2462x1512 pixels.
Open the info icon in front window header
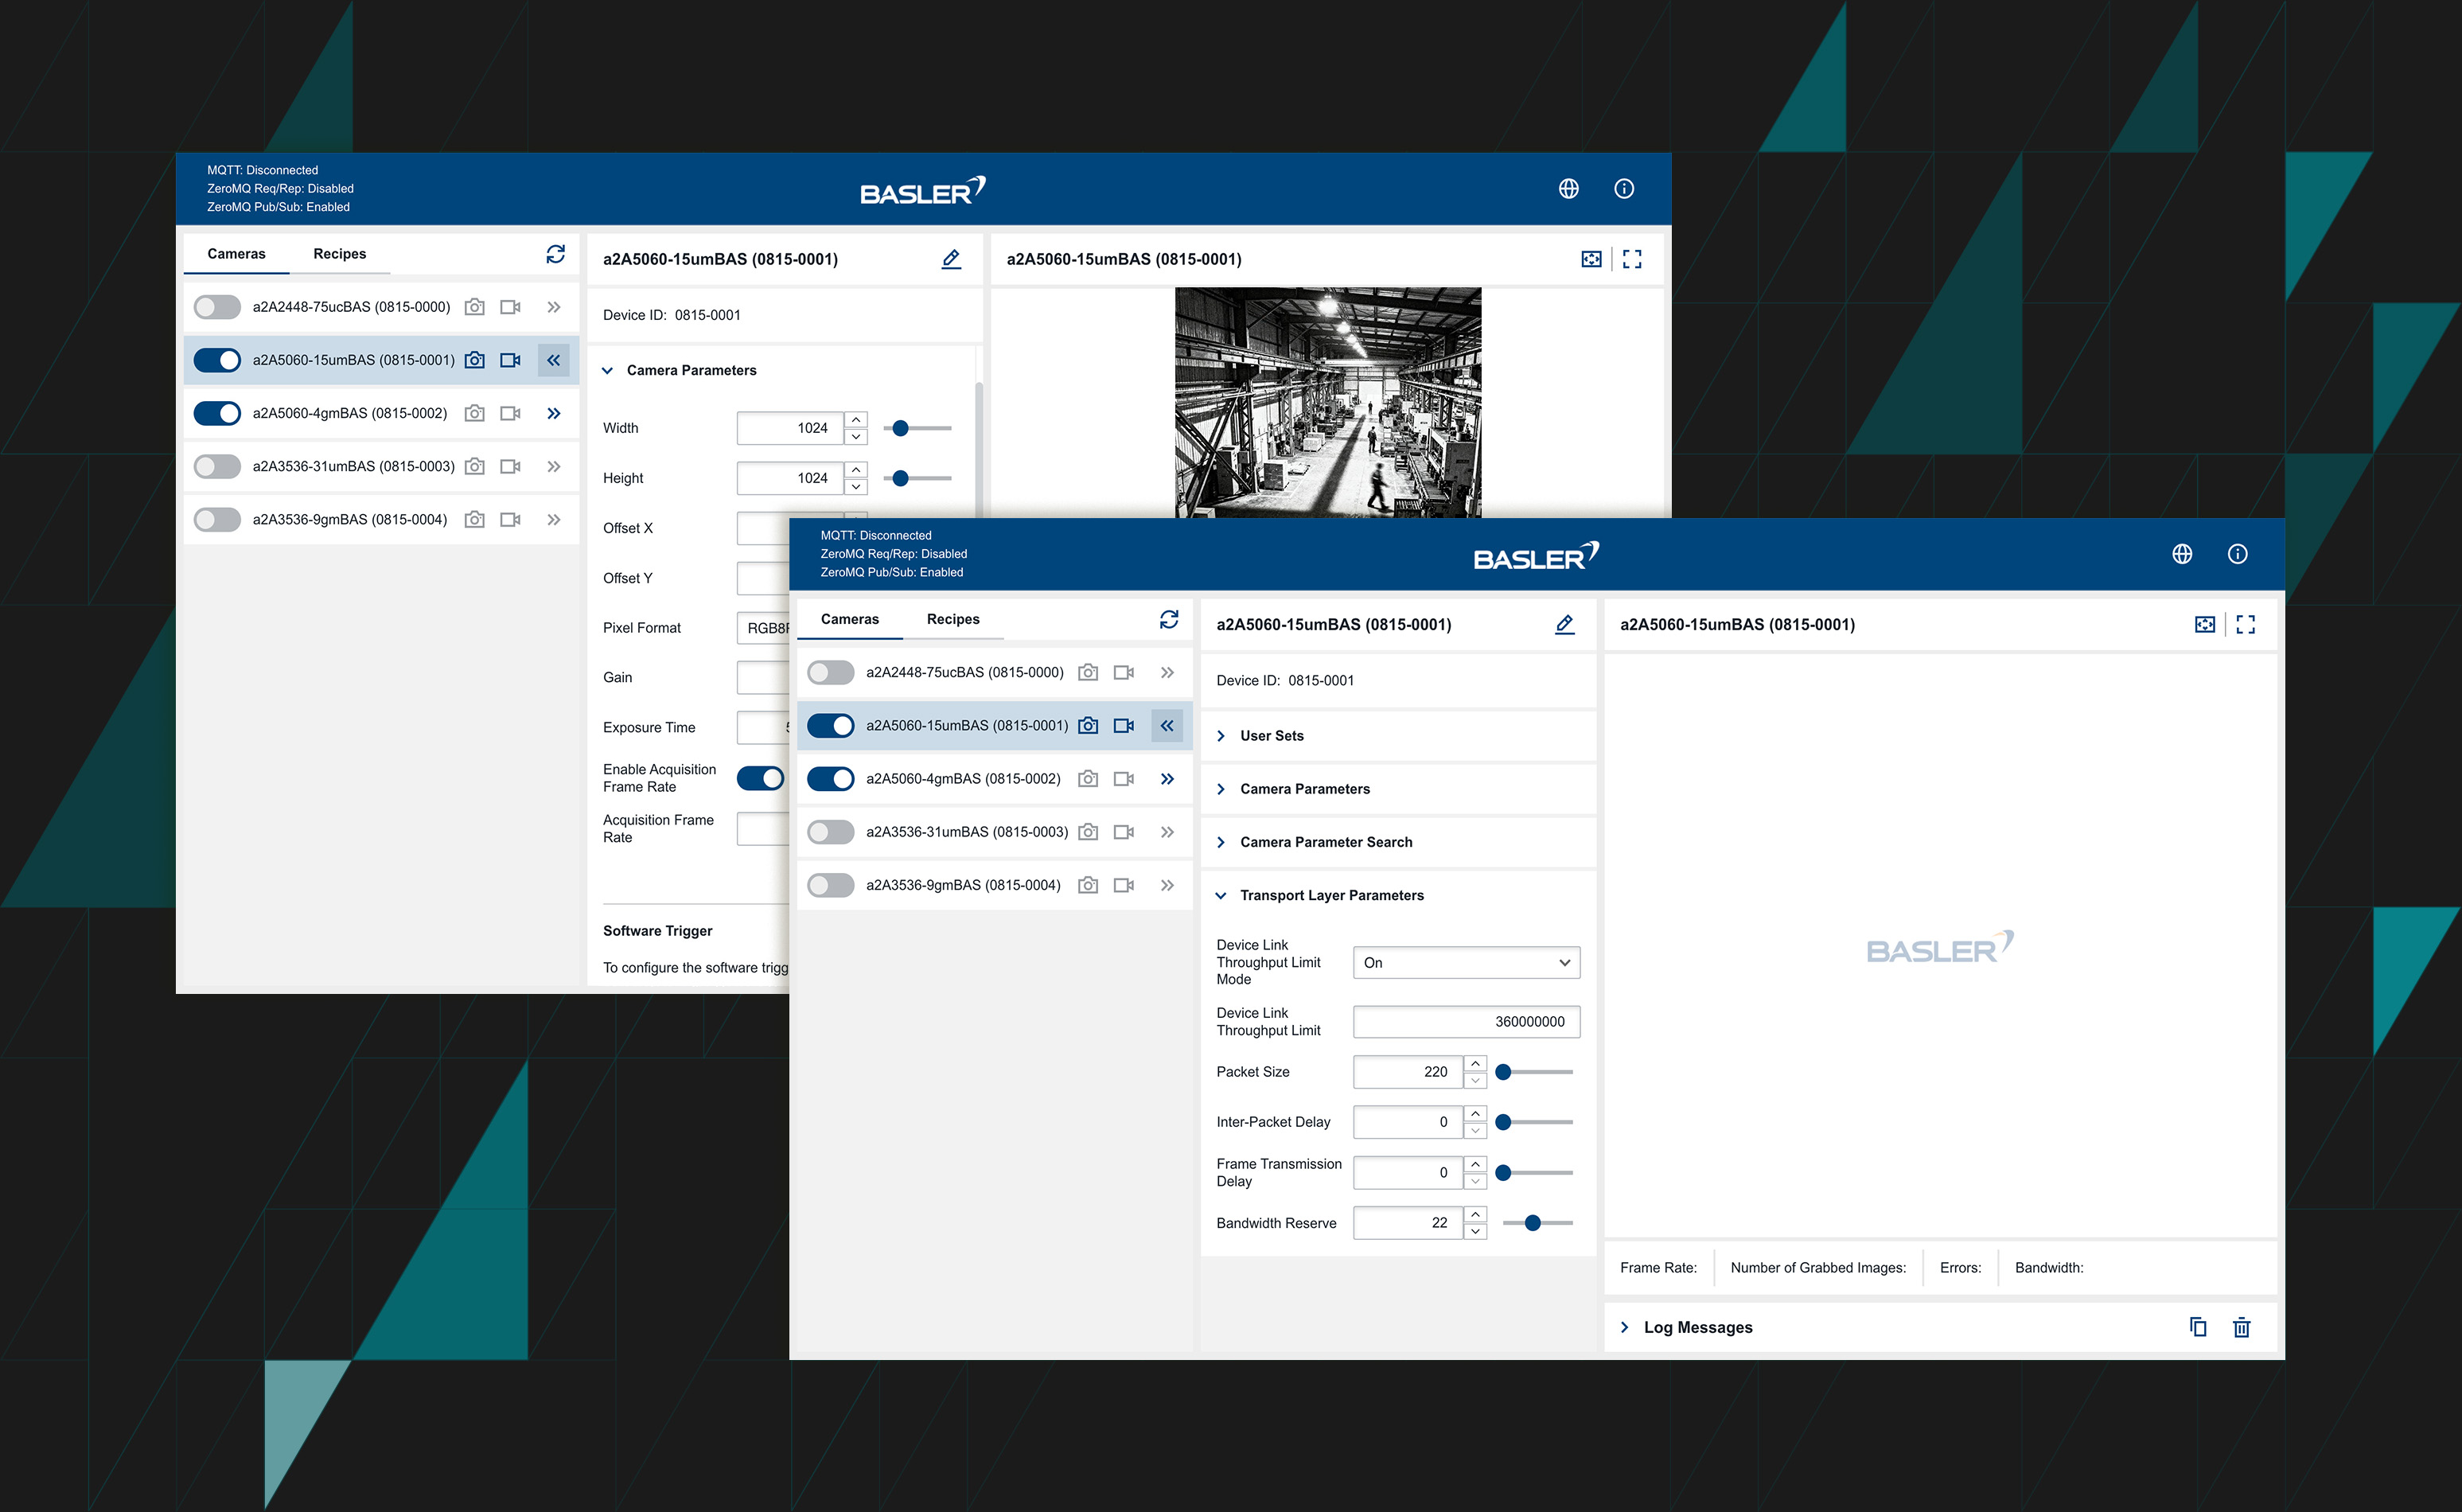click(x=2237, y=554)
